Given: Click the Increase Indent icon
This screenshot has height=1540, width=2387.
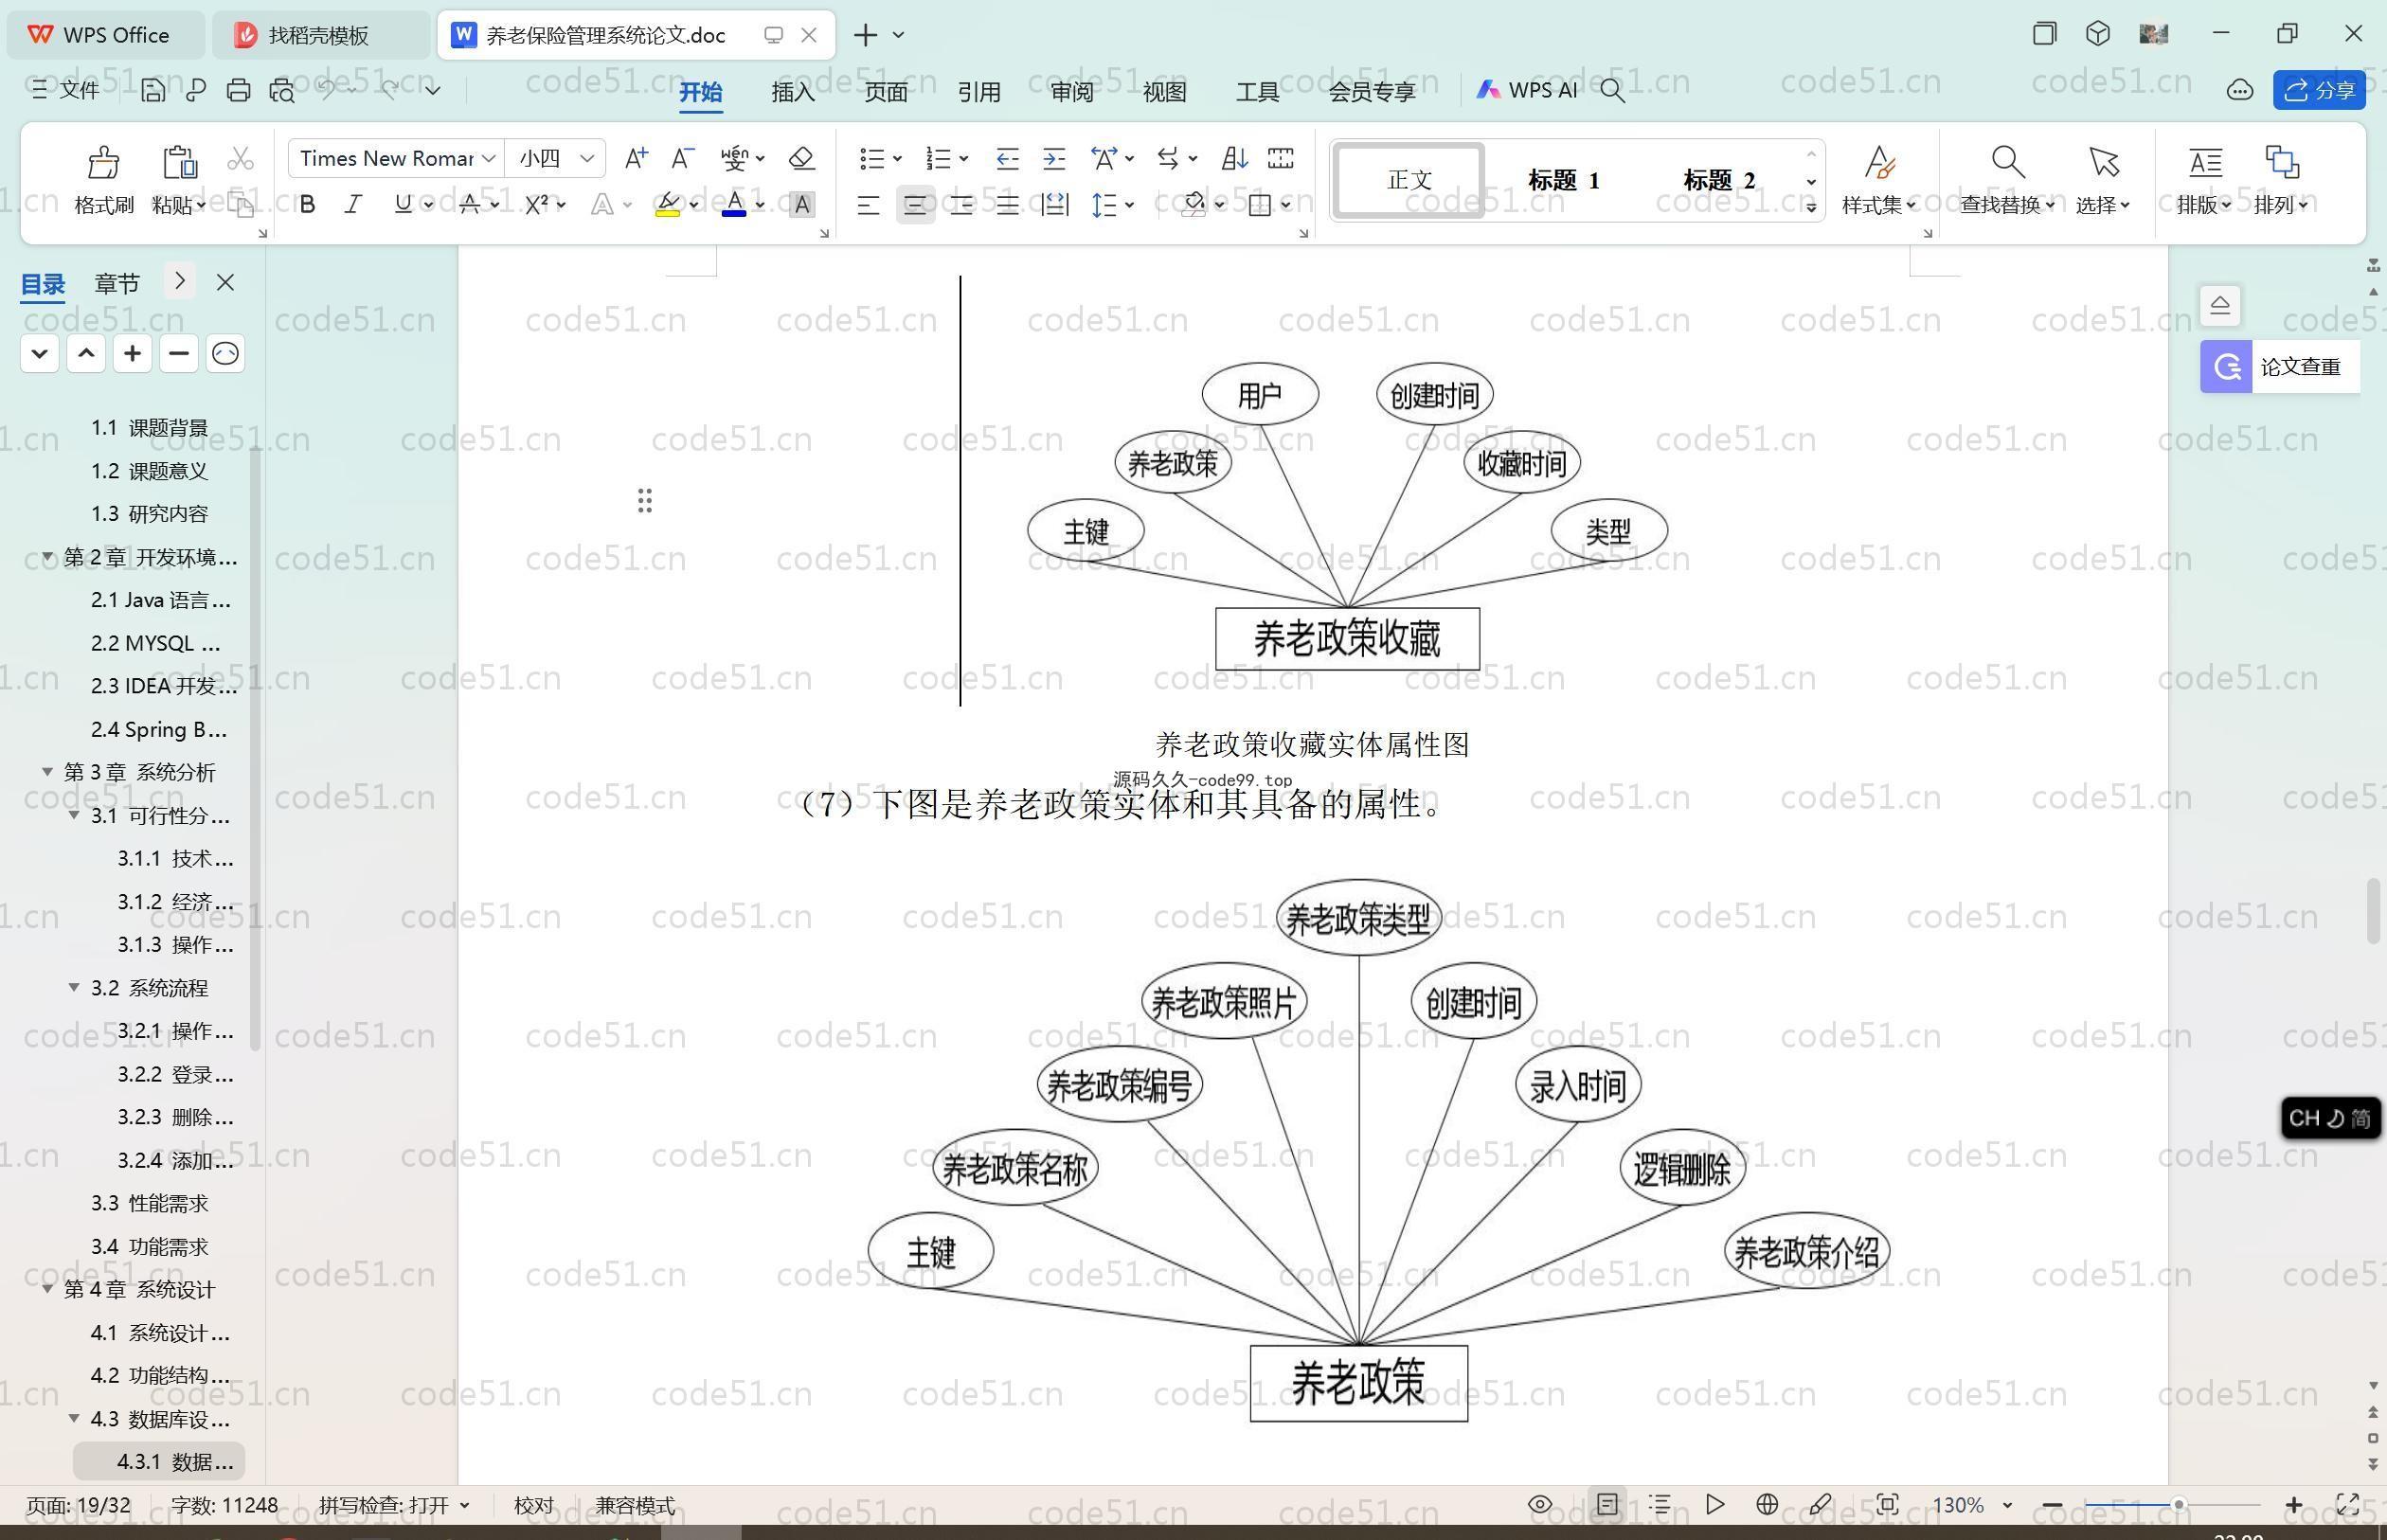Looking at the screenshot, I should [x=1054, y=158].
